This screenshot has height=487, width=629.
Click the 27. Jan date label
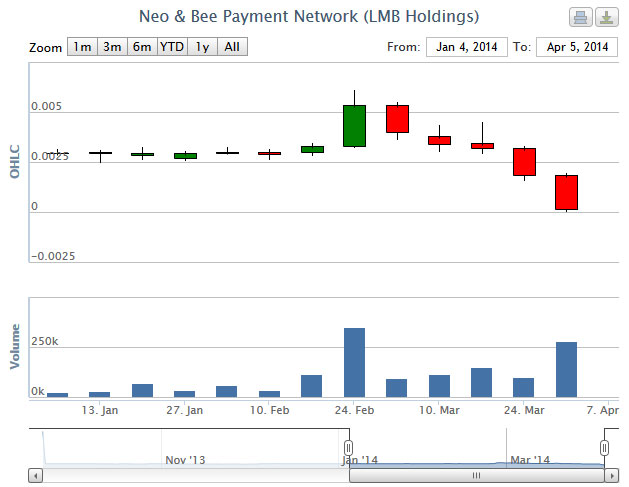coord(185,410)
